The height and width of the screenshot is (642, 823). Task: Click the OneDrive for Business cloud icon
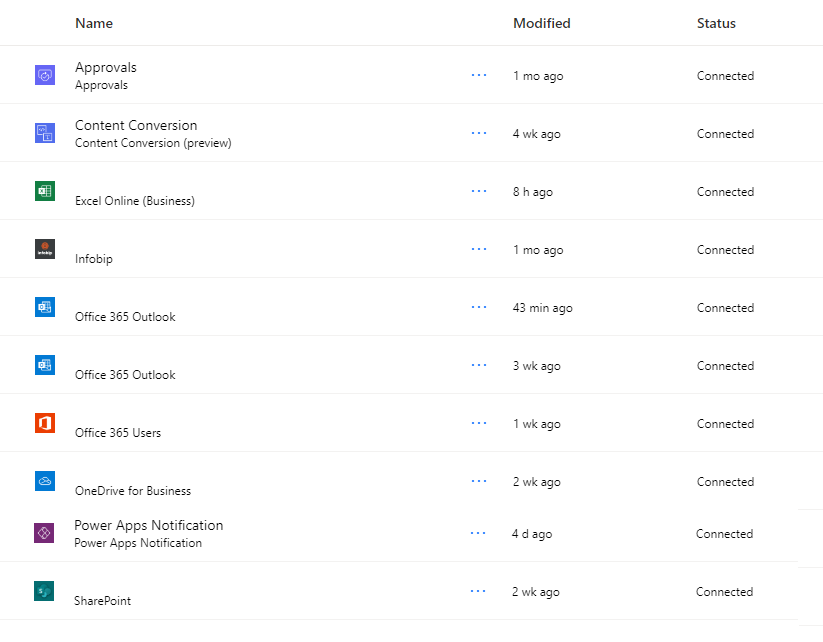click(44, 481)
